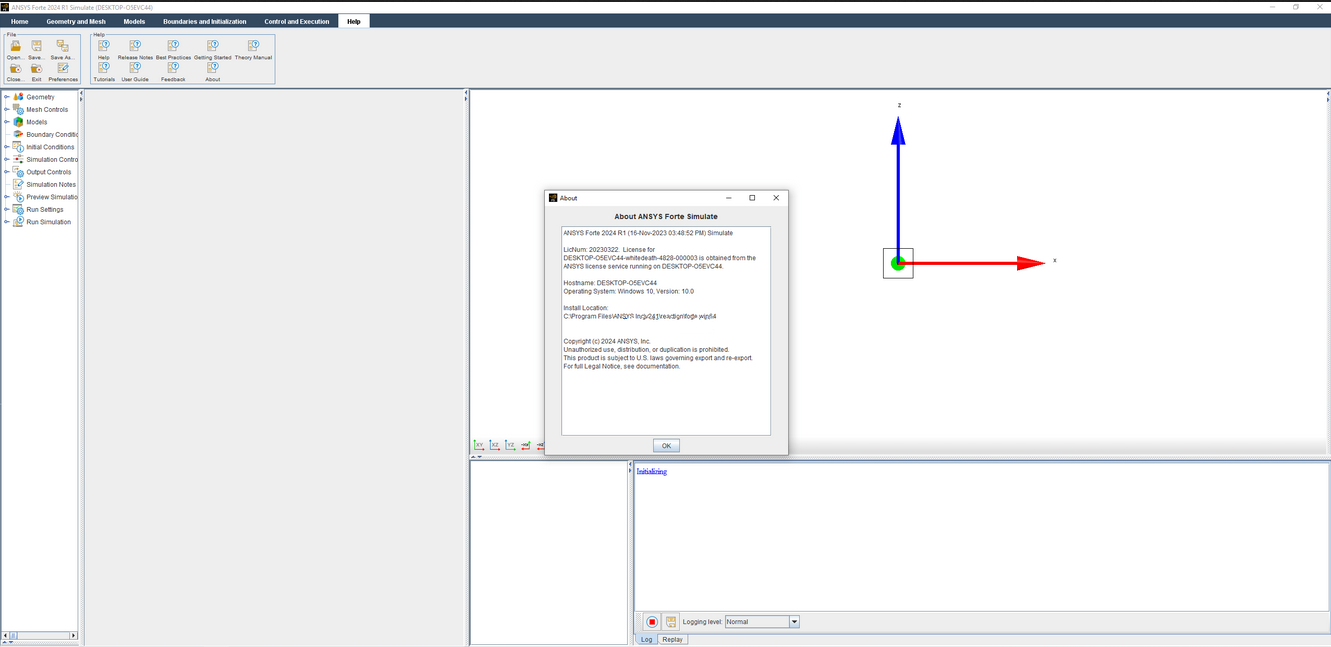Click the 'Hostname: DESKTOP-O5EVC44' line
Image resolution: width=1331 pixels, height=647 pixels.
point(610,283)
